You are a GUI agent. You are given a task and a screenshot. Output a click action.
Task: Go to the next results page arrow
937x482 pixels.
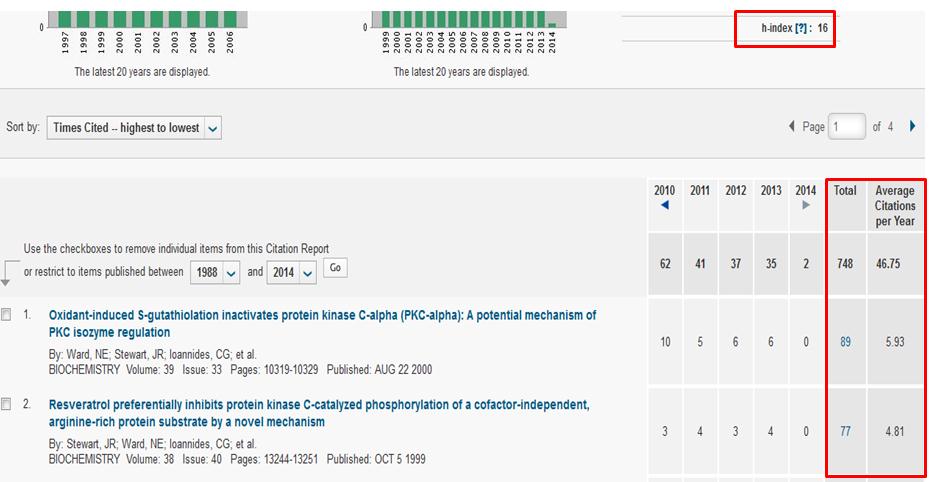point(912,126)
